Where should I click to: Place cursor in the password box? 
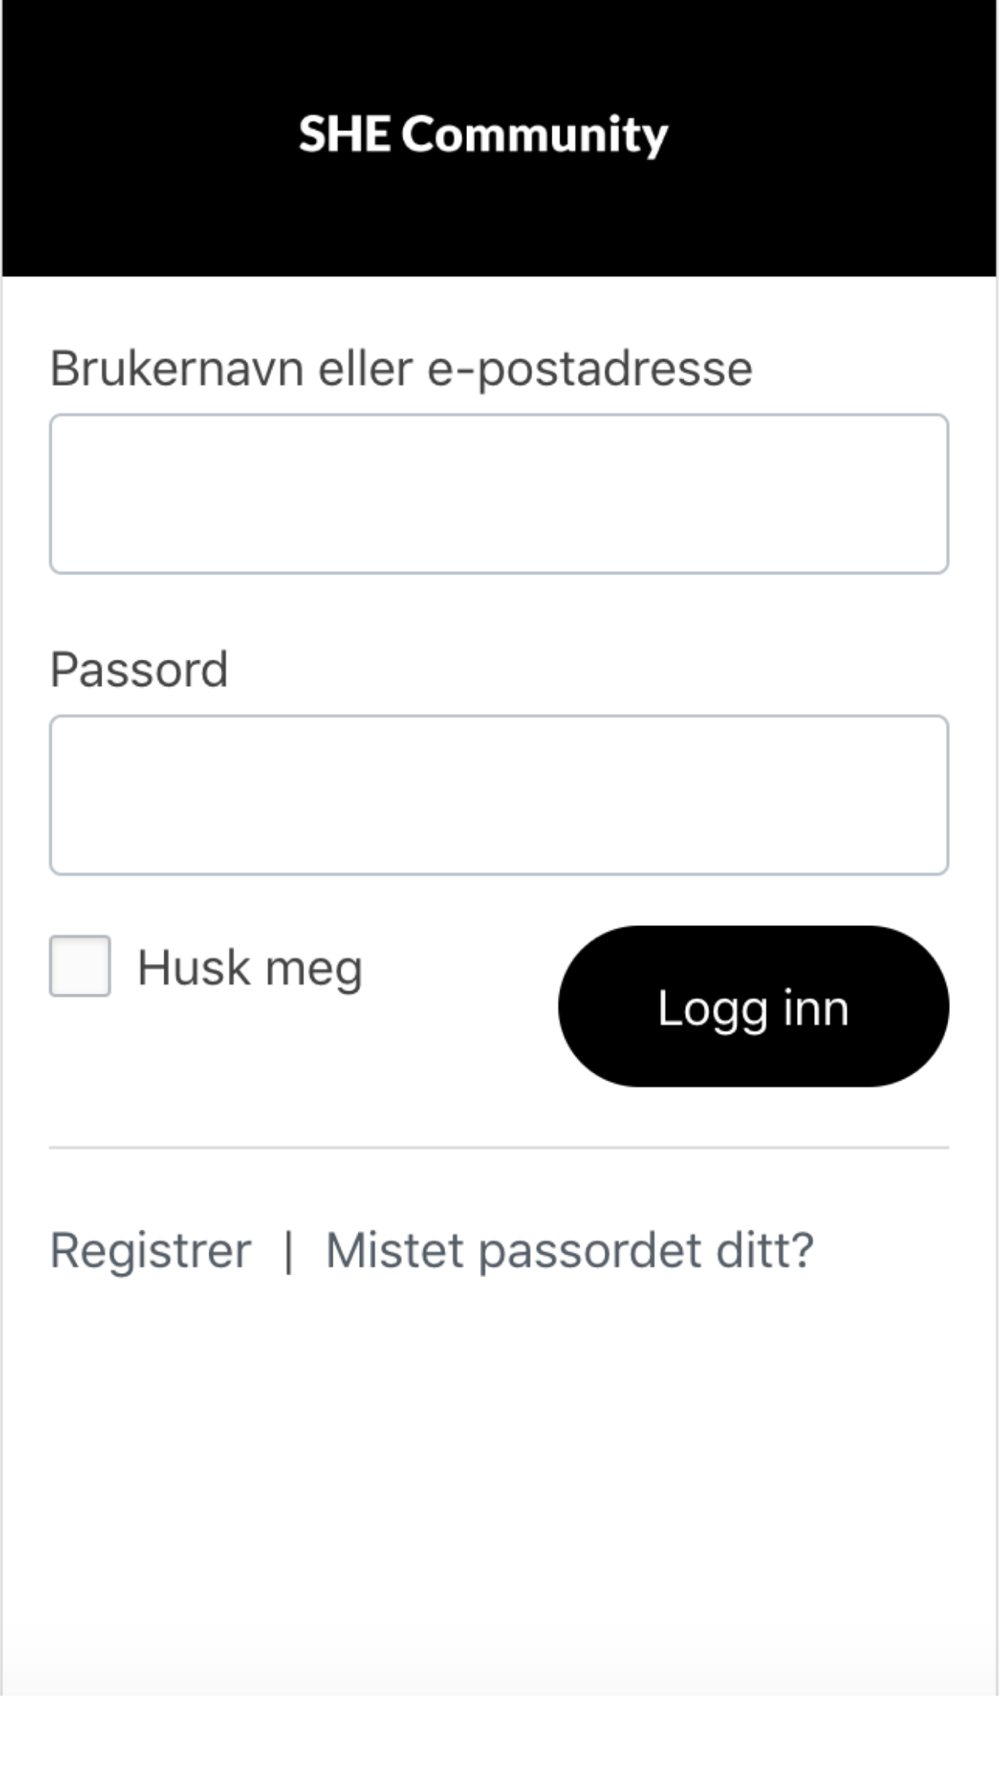499,795
